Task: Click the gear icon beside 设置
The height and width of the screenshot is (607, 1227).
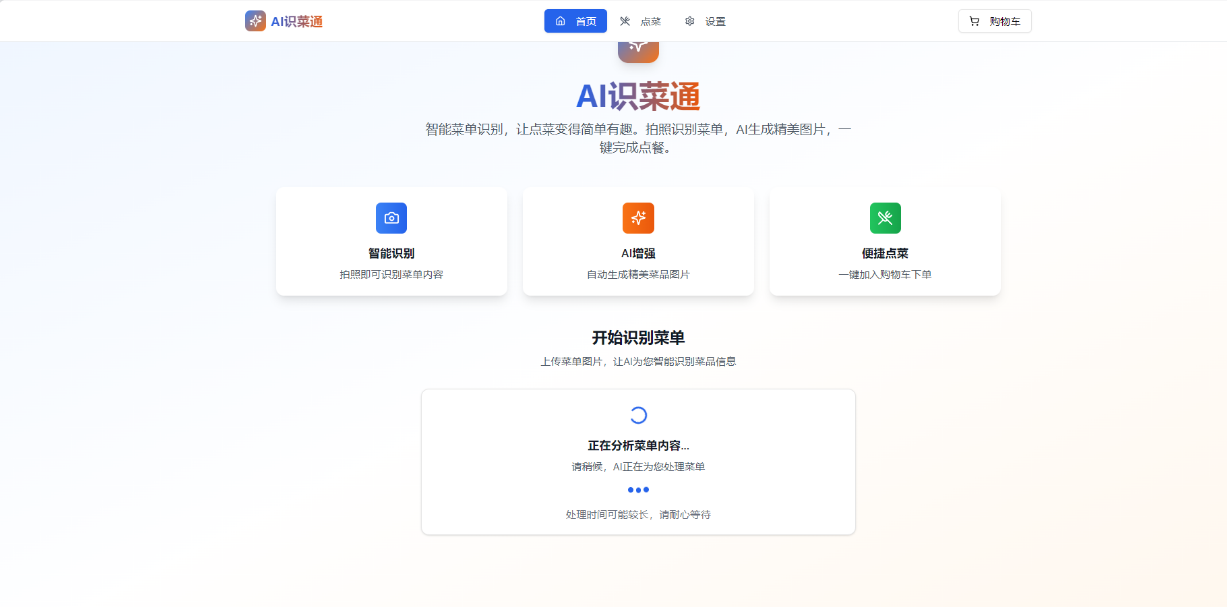Action: pos(689,21)
